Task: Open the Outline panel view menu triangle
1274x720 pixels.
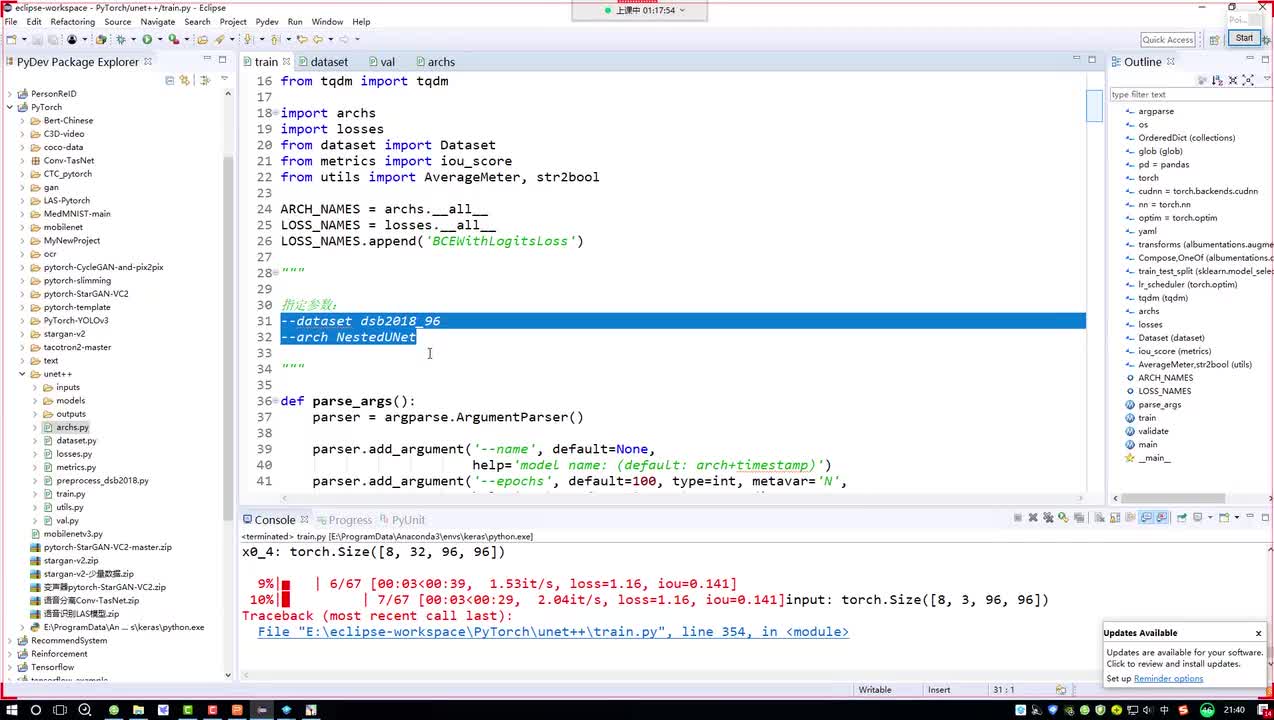Action: [x=1267, y=78]
